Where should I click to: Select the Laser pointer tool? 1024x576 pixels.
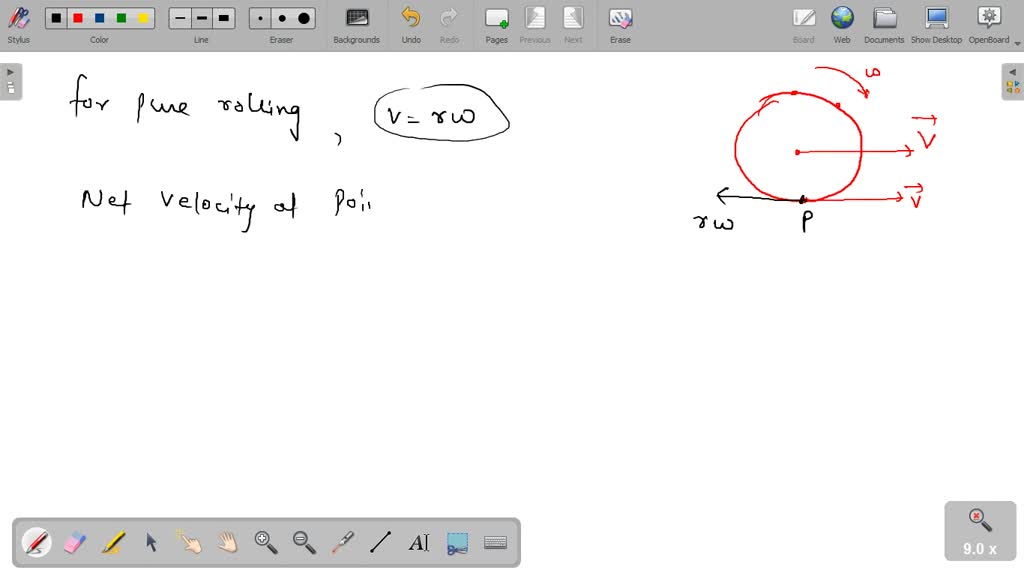343,542
